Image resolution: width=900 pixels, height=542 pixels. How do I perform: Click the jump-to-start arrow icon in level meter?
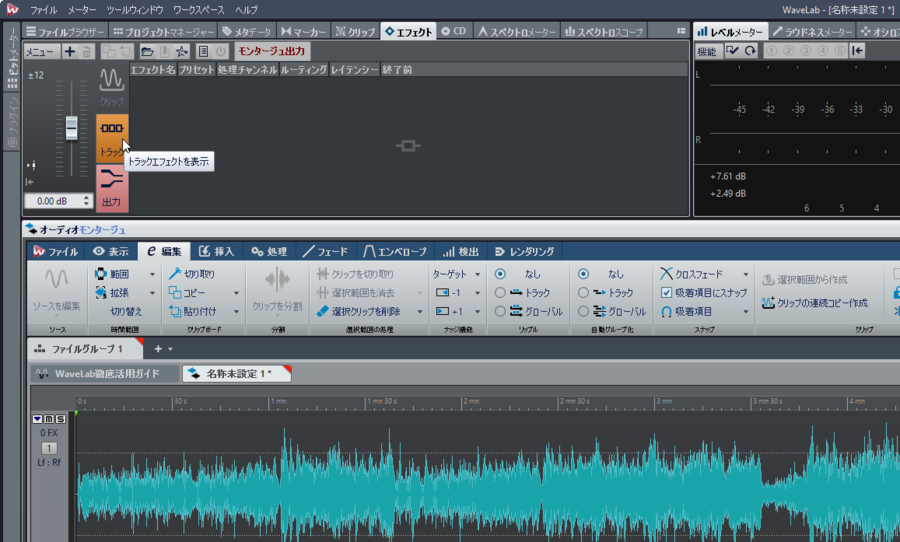(x=857, y=51)
